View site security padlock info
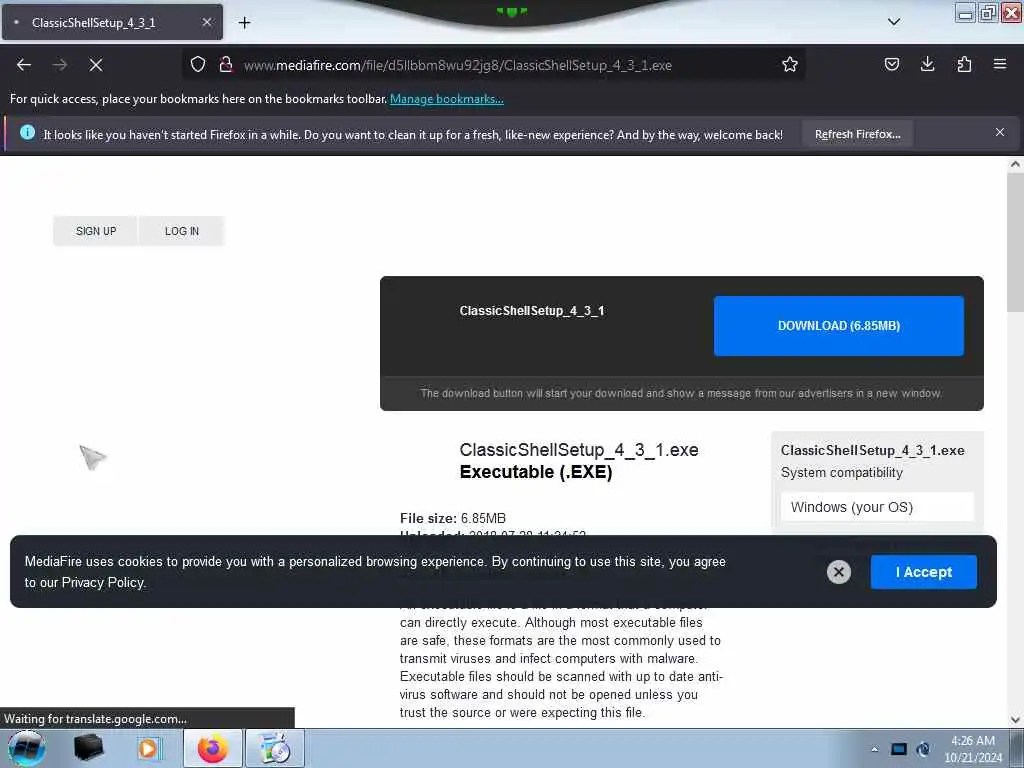This screenshot has width=1024, height=768. click(x=226, y=64)
